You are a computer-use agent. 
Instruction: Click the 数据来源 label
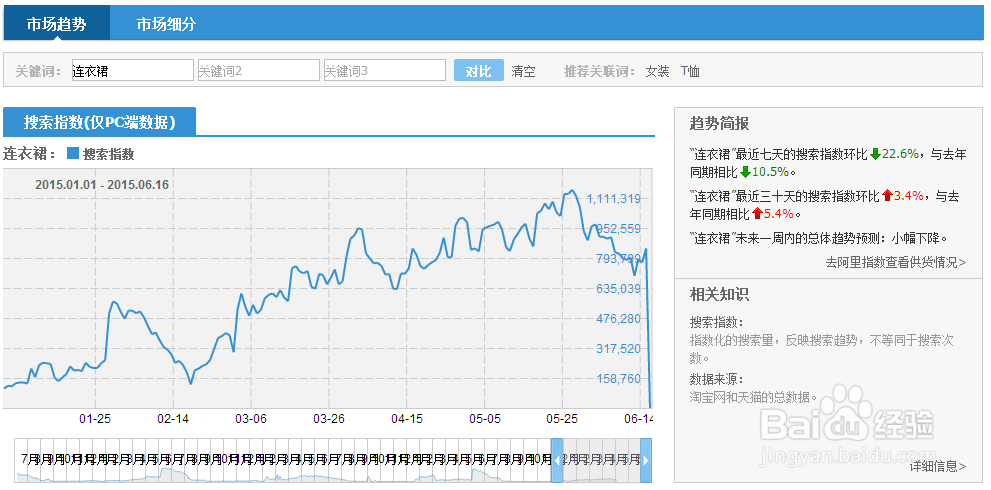point(717,380)
